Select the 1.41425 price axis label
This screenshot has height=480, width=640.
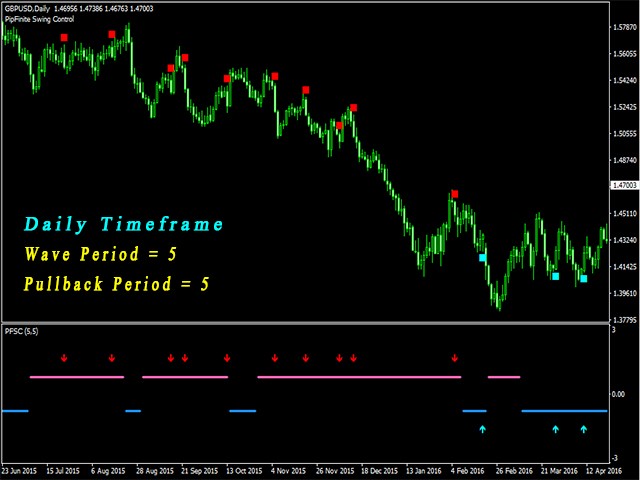coord(625,267)
